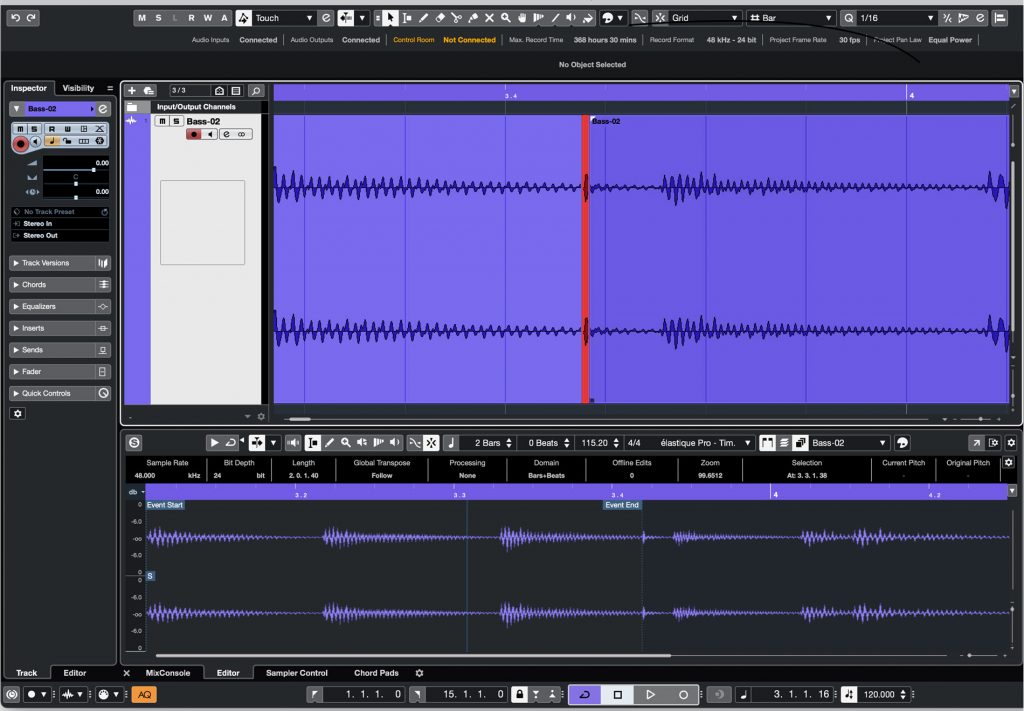Viewport: 1024px width, 711px height.
Task: Select the Glue tool
Action: click(473, 18)
